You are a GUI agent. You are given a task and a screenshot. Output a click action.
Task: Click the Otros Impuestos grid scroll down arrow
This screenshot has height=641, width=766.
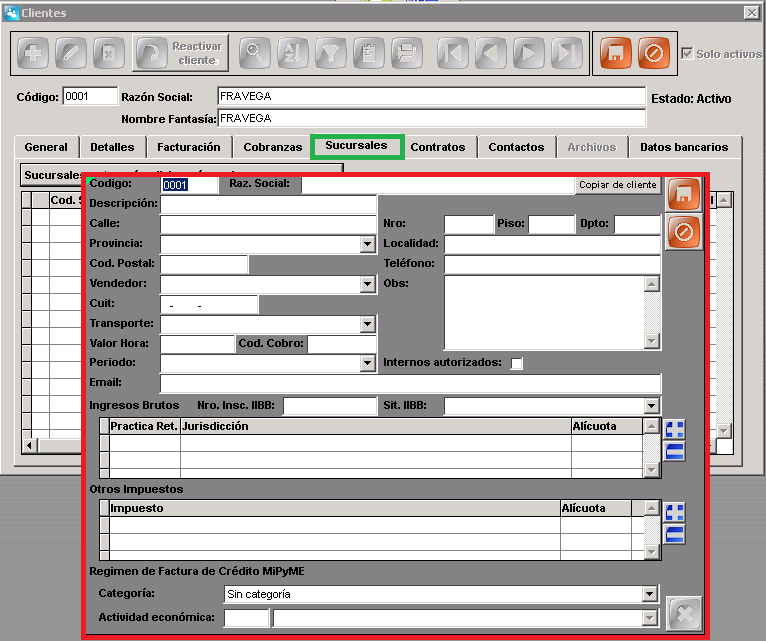(x=651, y=552)
